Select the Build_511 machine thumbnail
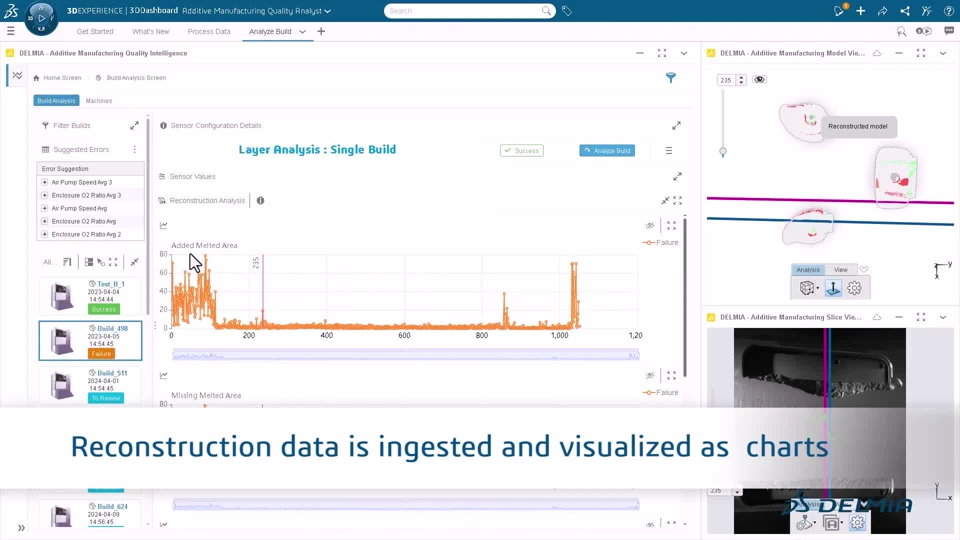960x540 pixels. pos(62,385)
